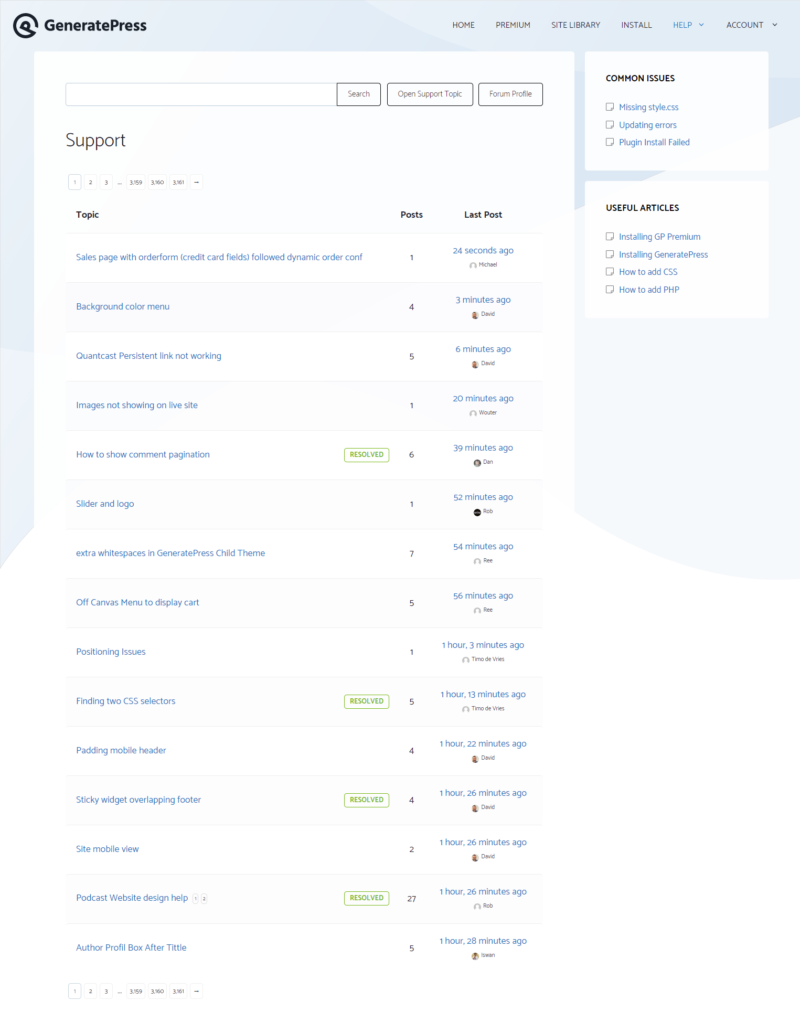Viewport: 800px width, 1033px height.
Task: Focus the support search input field
Action: pyautogui.click(x=201, y=94)
